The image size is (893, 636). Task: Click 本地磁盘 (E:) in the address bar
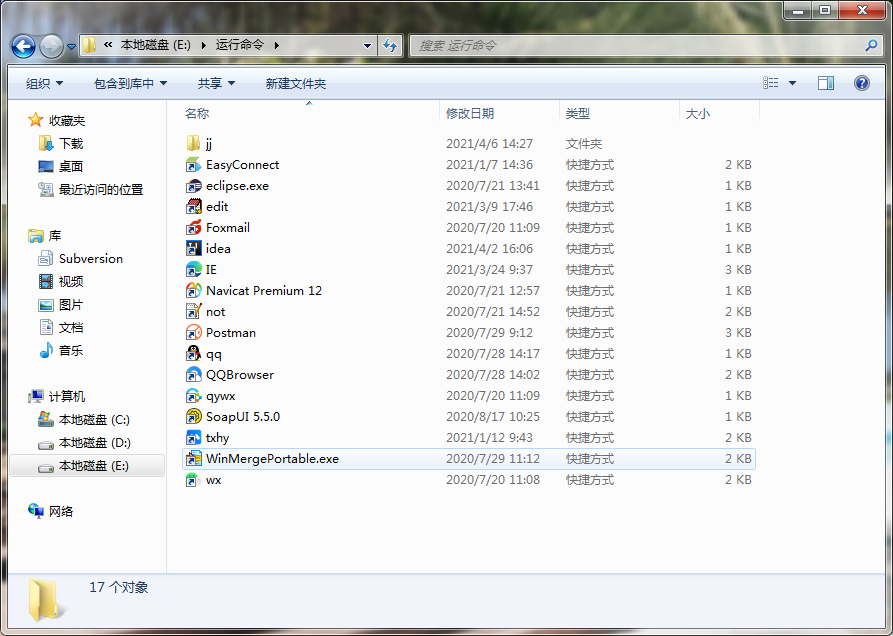pos(155,45)
